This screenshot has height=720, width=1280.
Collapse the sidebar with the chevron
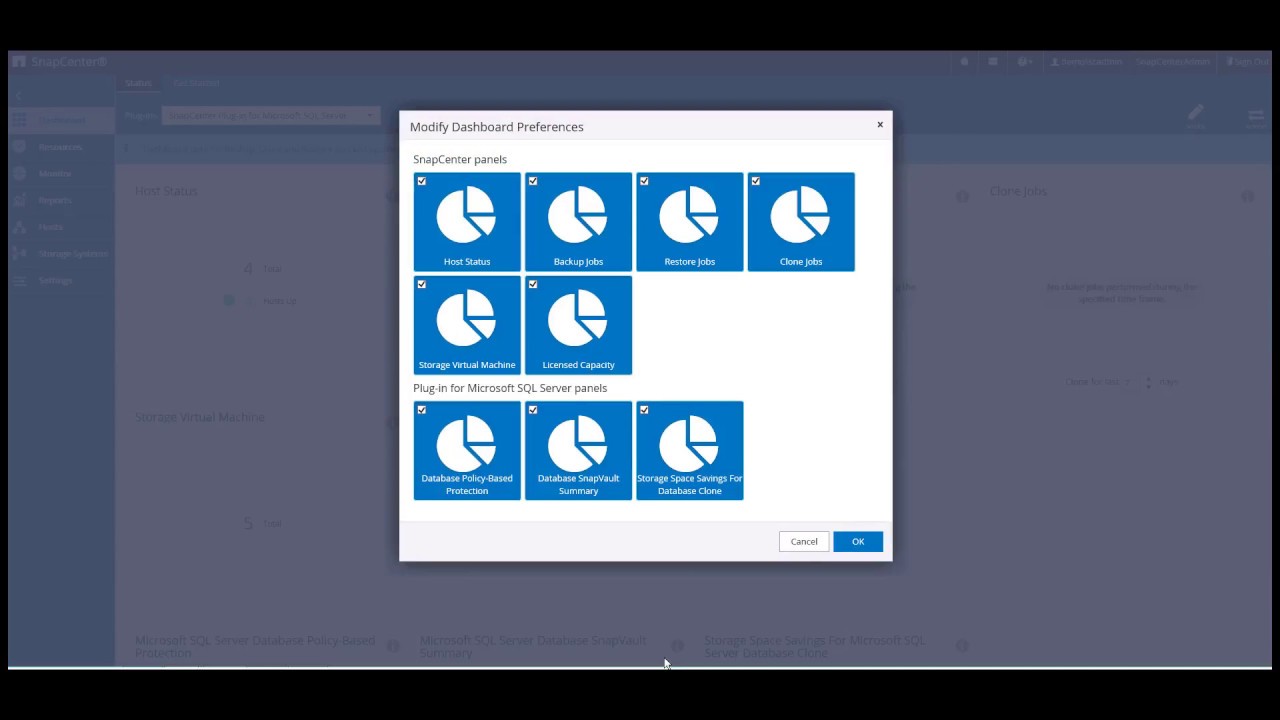pos(18,95)
